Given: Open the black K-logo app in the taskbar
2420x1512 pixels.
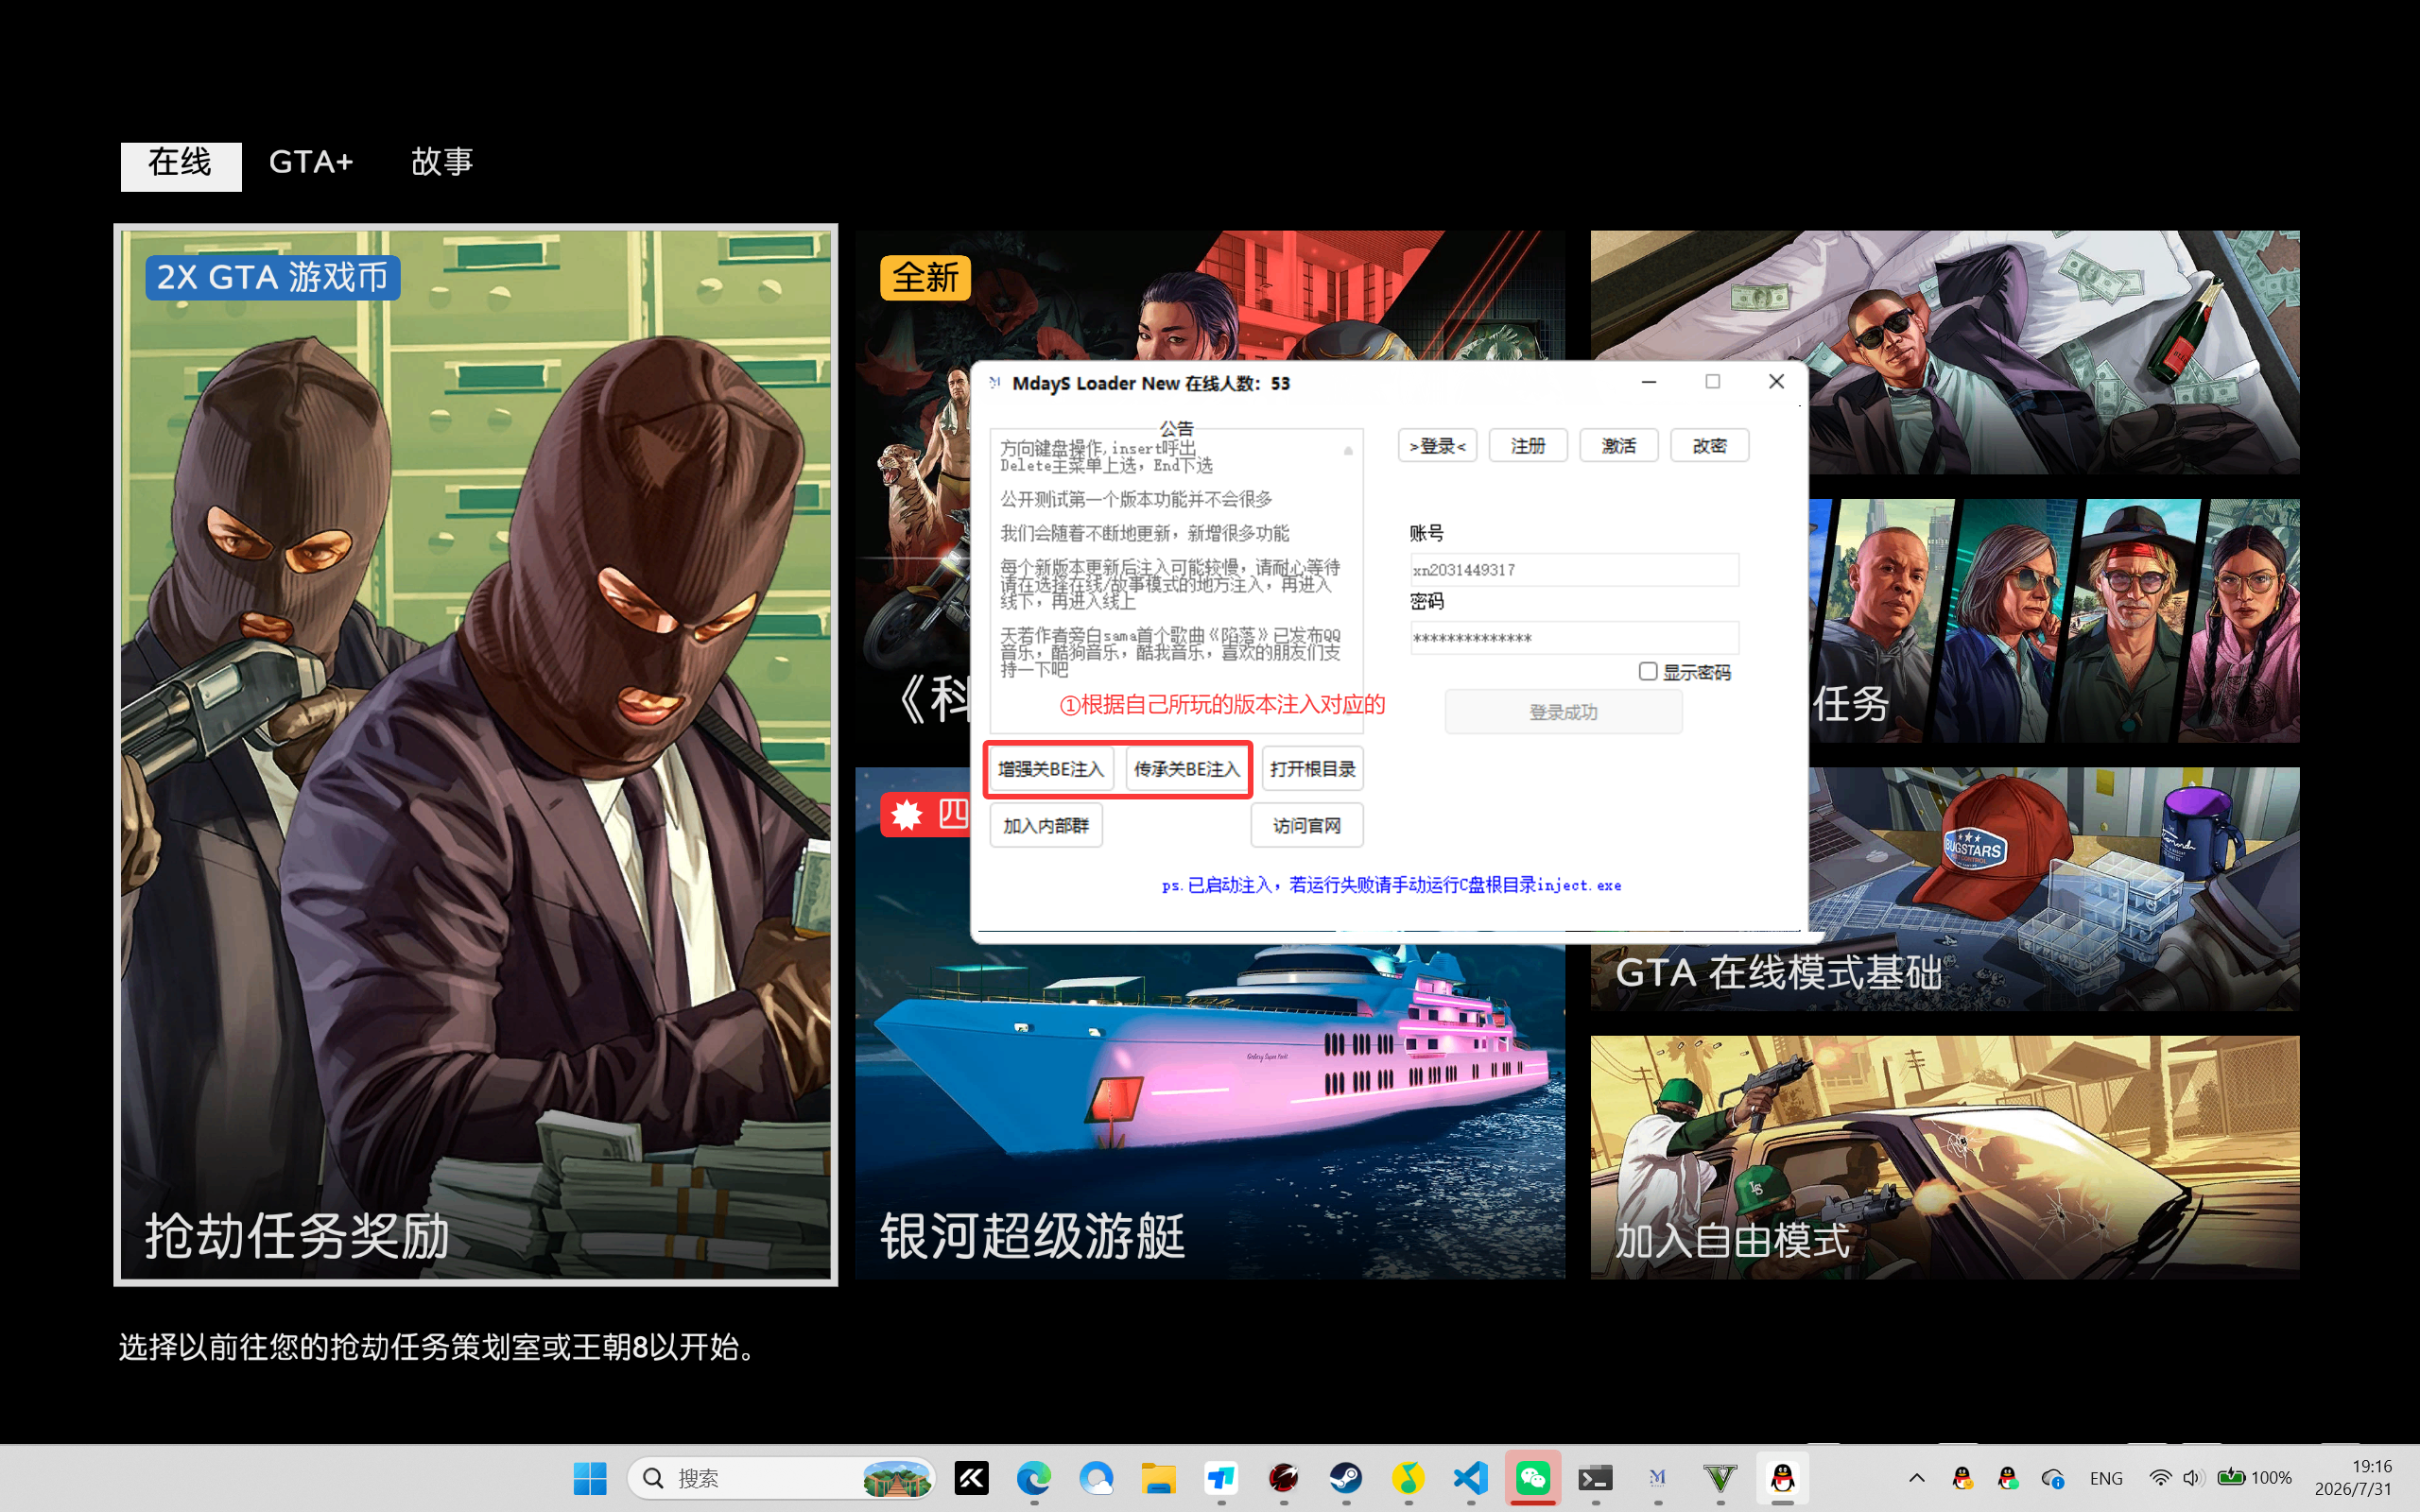Looking at the screenshot, I should [x=971, y=1478].
